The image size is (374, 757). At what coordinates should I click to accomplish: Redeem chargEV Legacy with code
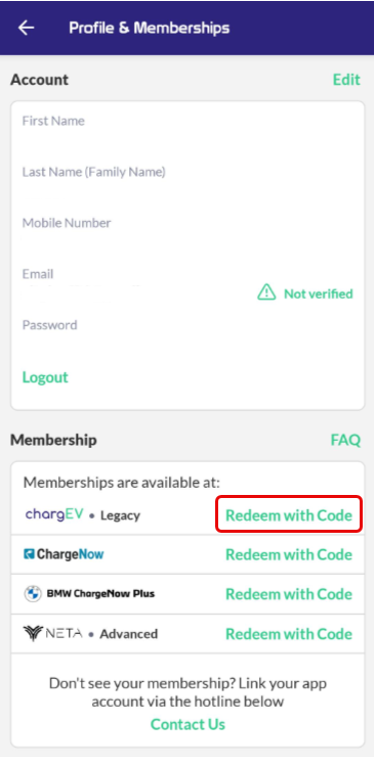tap(289, 515)
